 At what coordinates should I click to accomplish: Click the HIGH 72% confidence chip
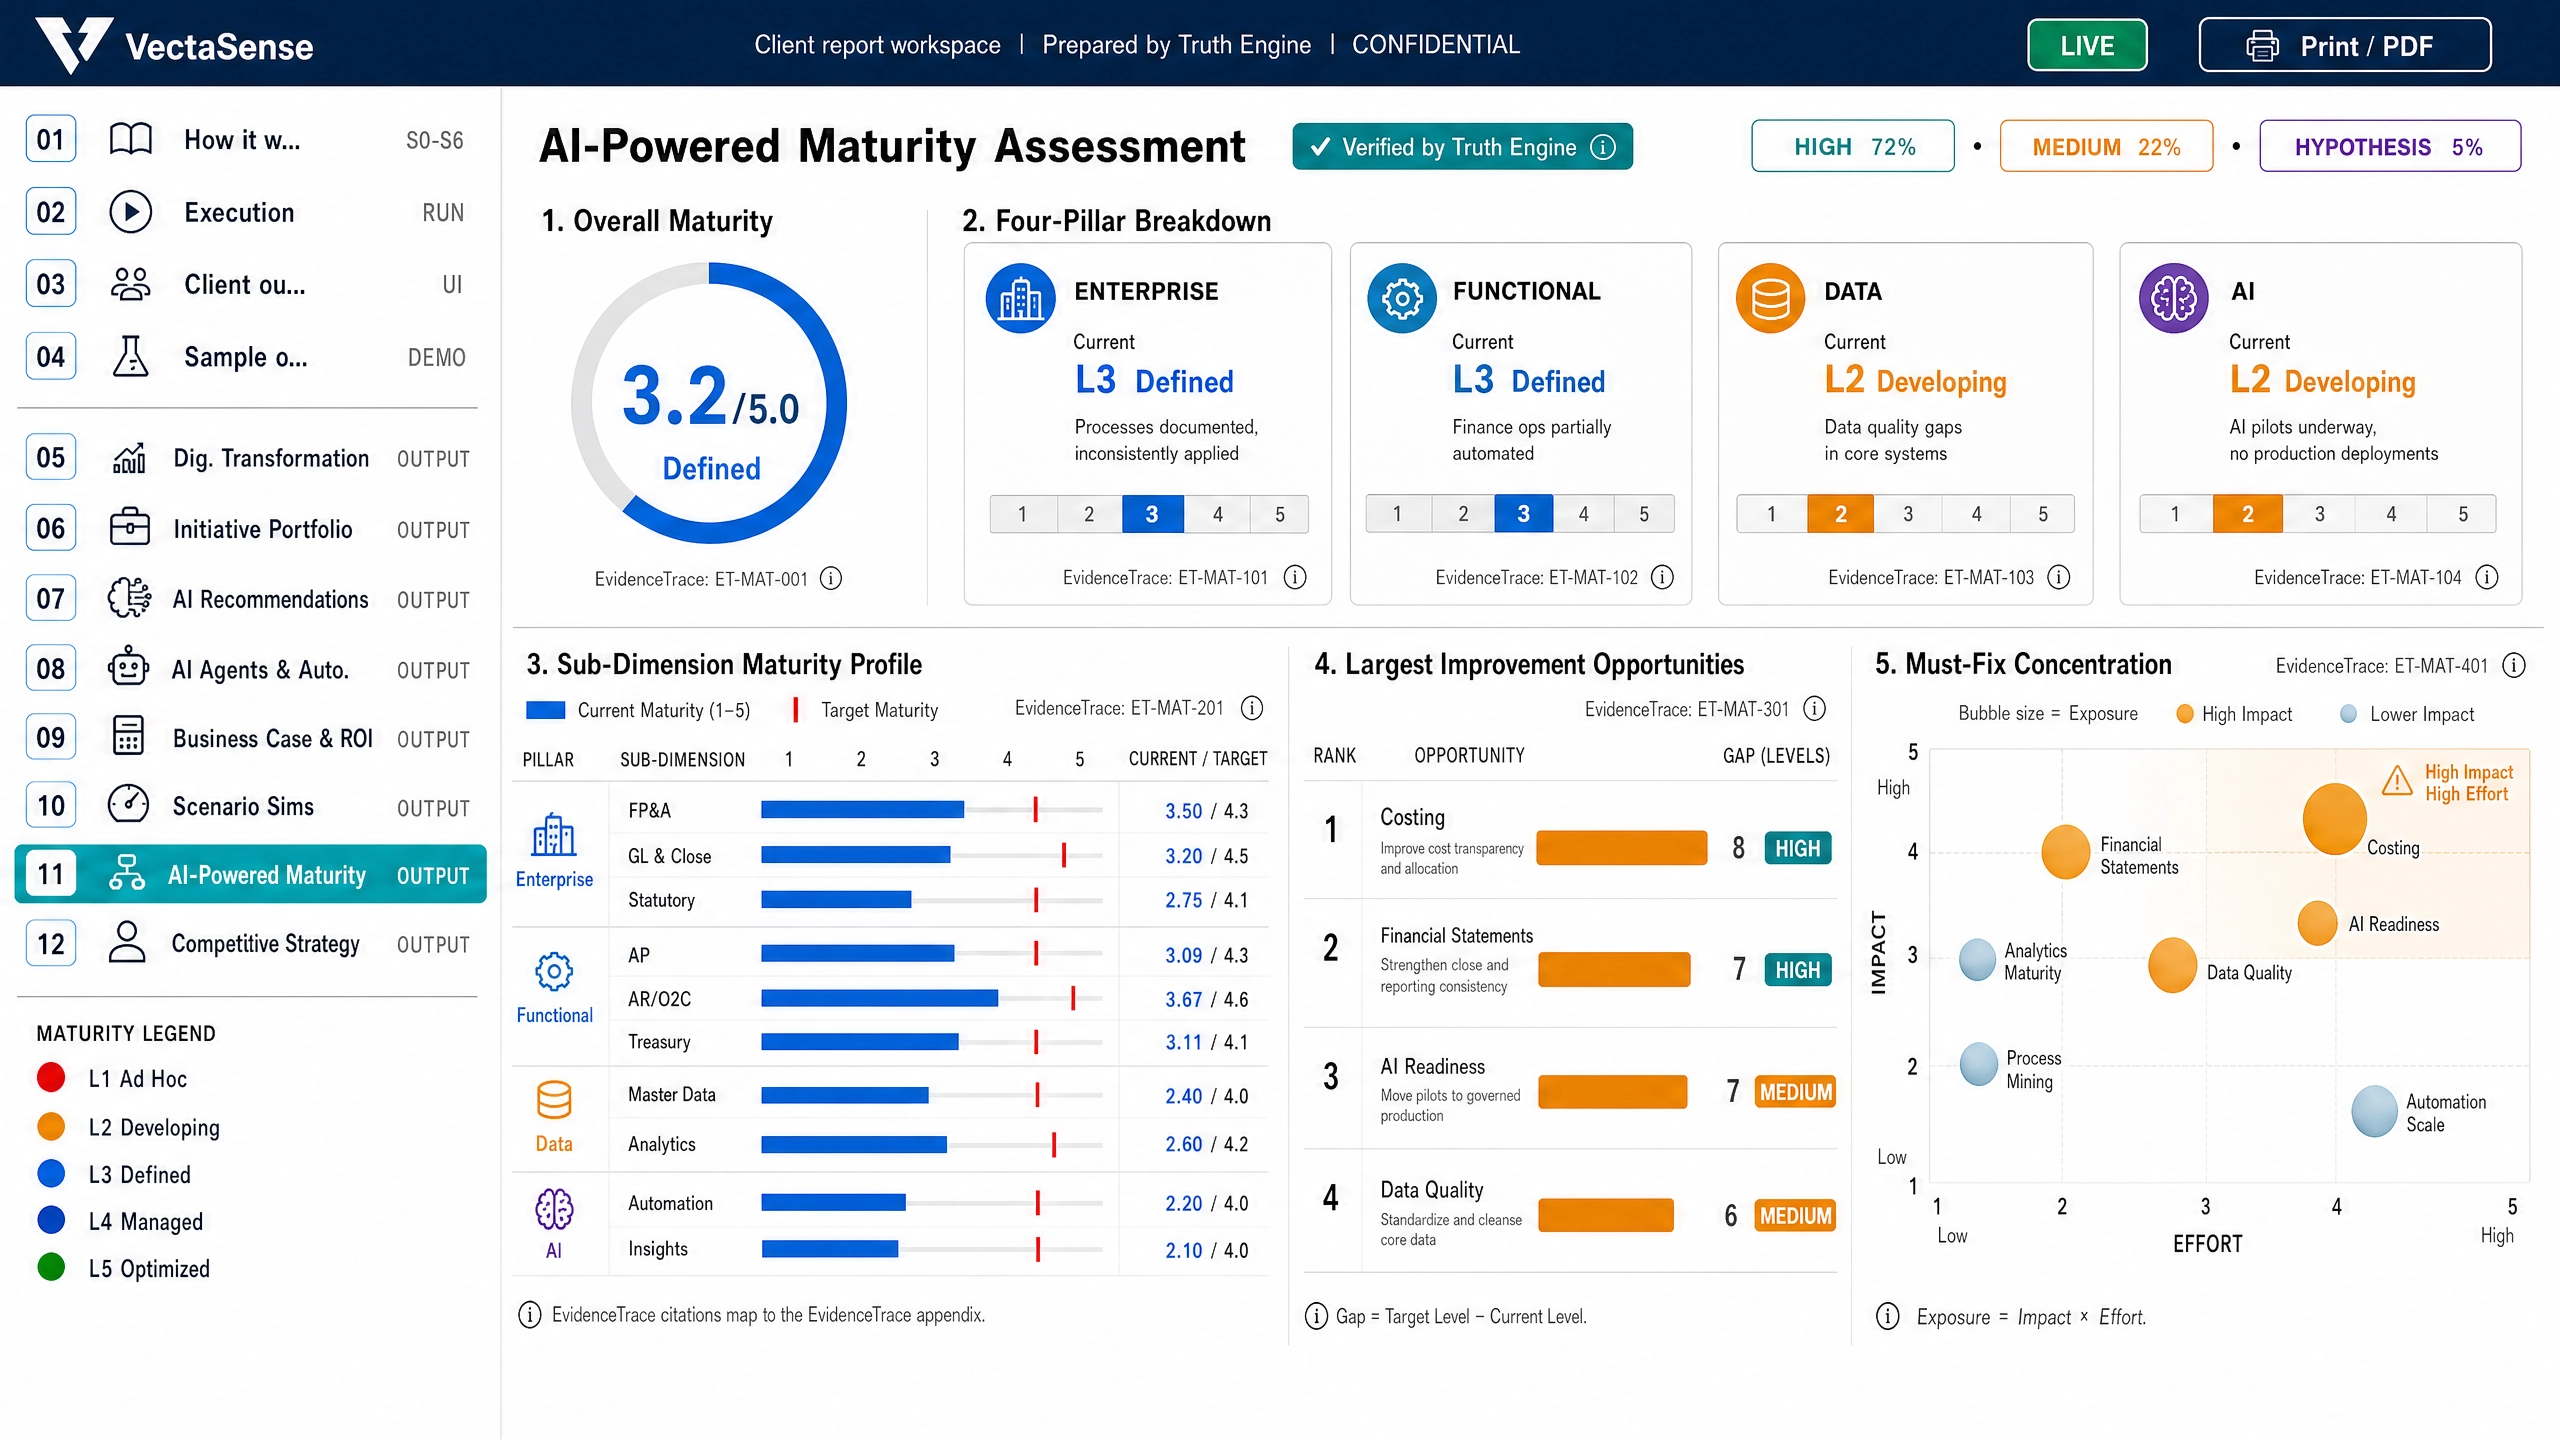1852,147
